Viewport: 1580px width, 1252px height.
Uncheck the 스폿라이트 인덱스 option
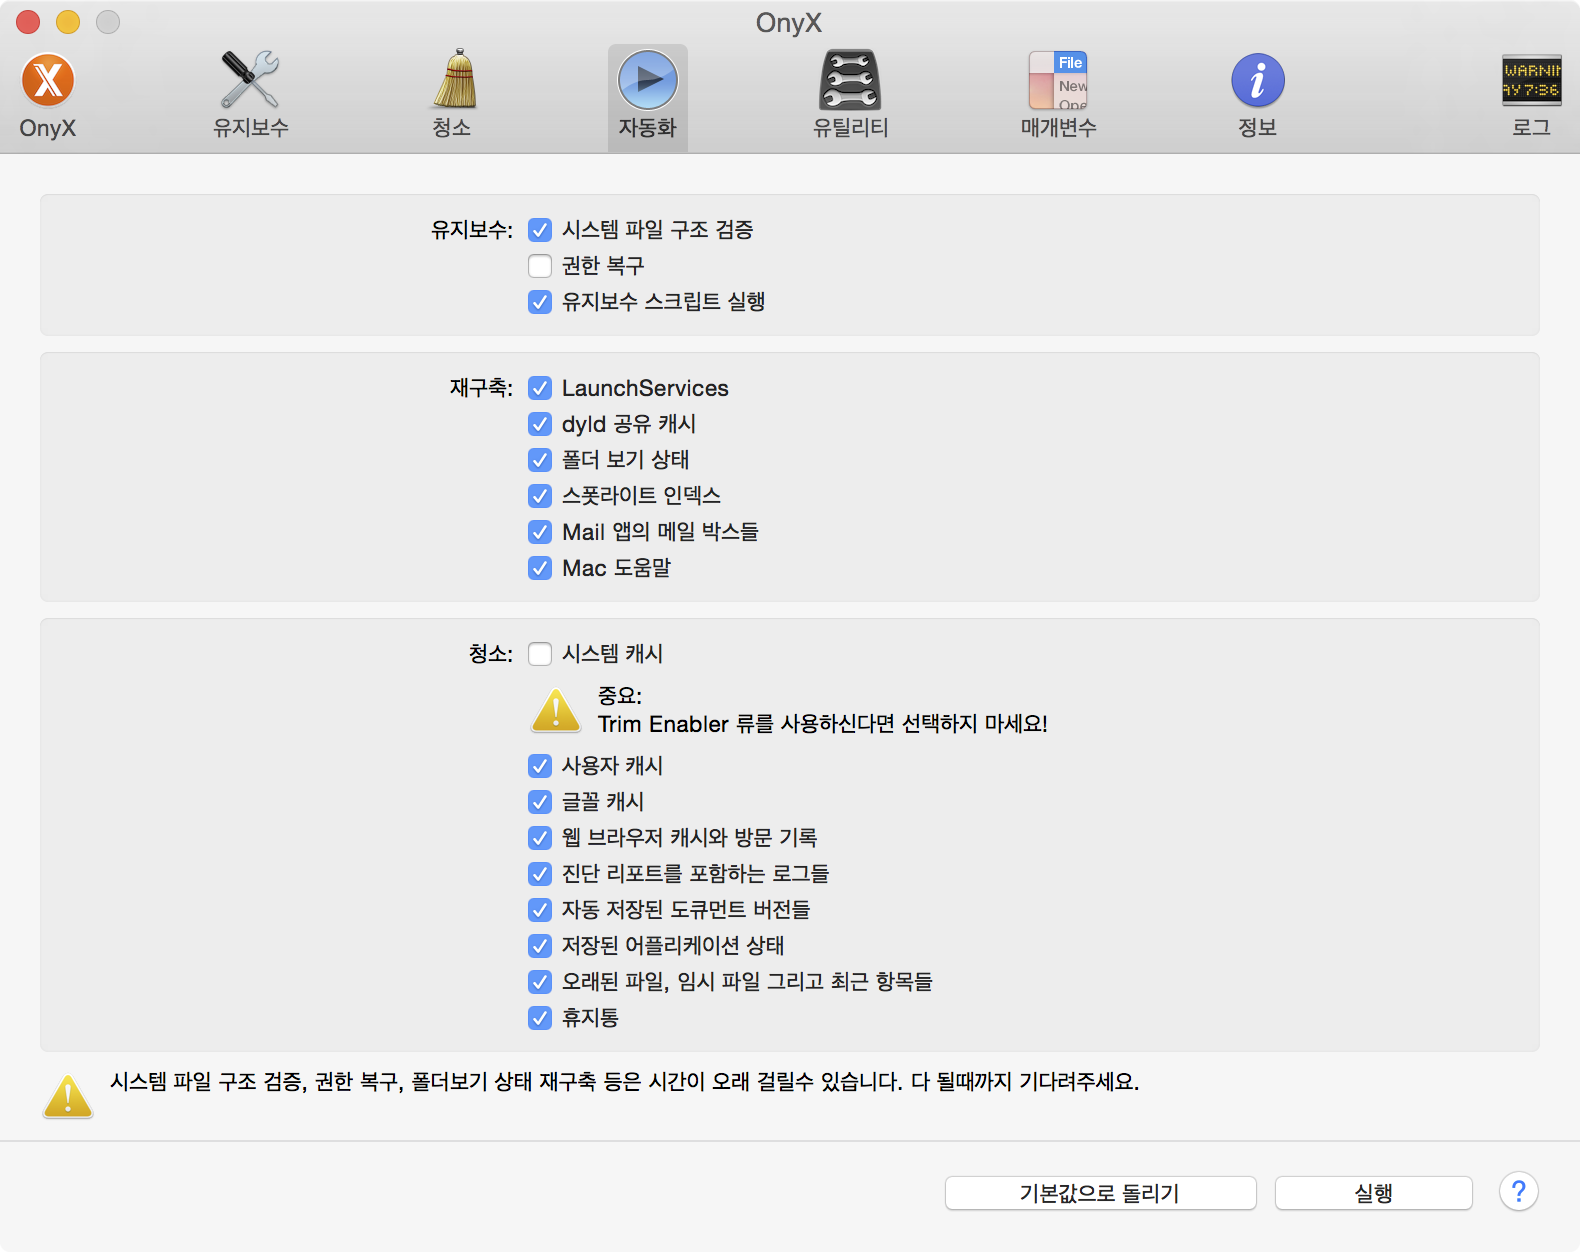tap(540, 496)
